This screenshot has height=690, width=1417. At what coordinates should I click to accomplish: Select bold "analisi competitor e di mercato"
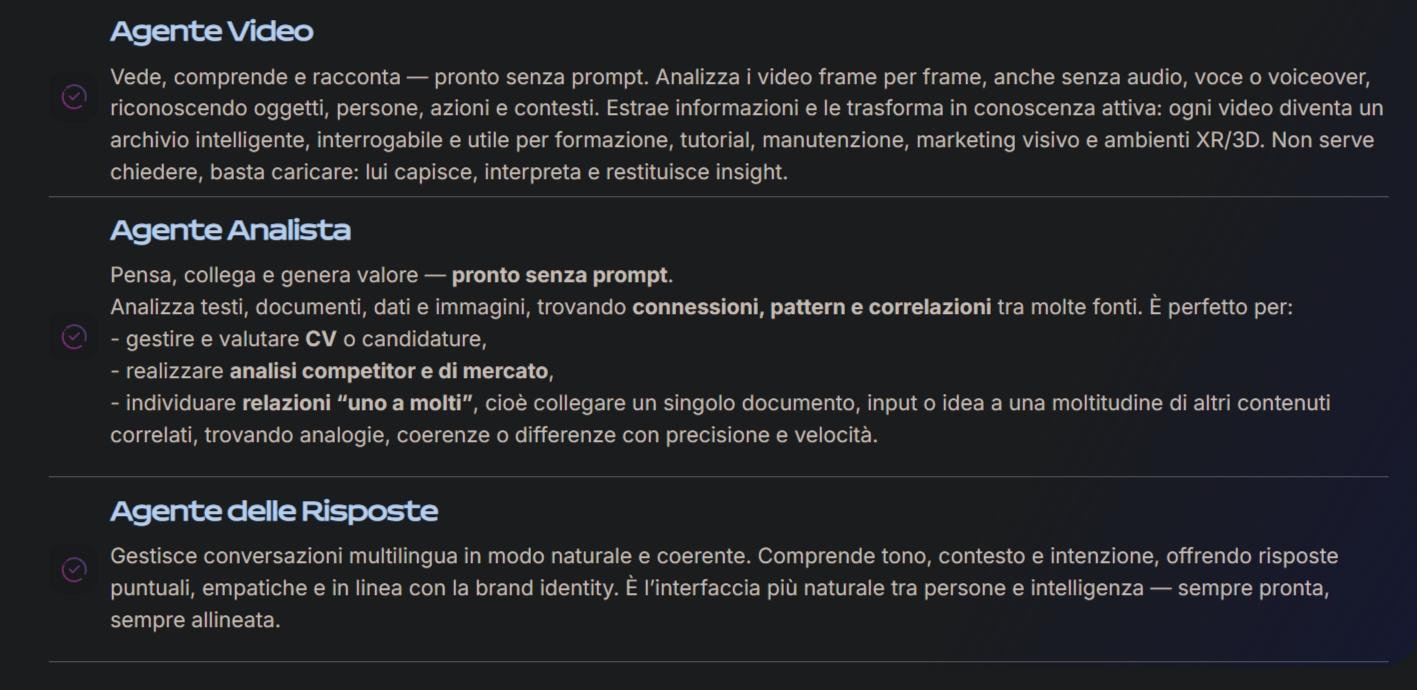pyautogui.click(x=389, y=371)
